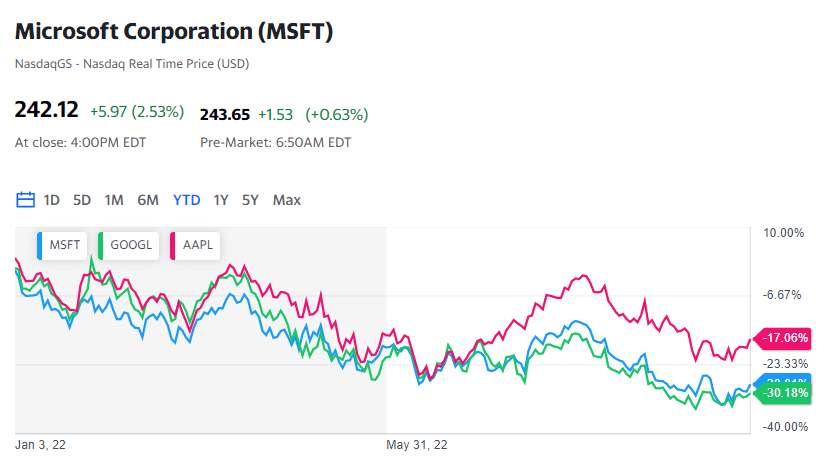The height and width of the screenshot is (474, 828).
Task: Toggle the AAPL comparison chip
Action: click(x=195, y=245)
